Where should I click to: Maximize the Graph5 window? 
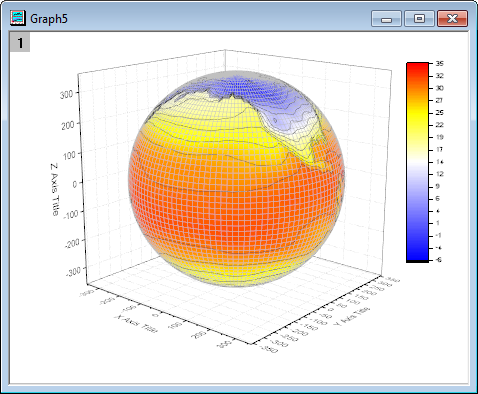419,18
